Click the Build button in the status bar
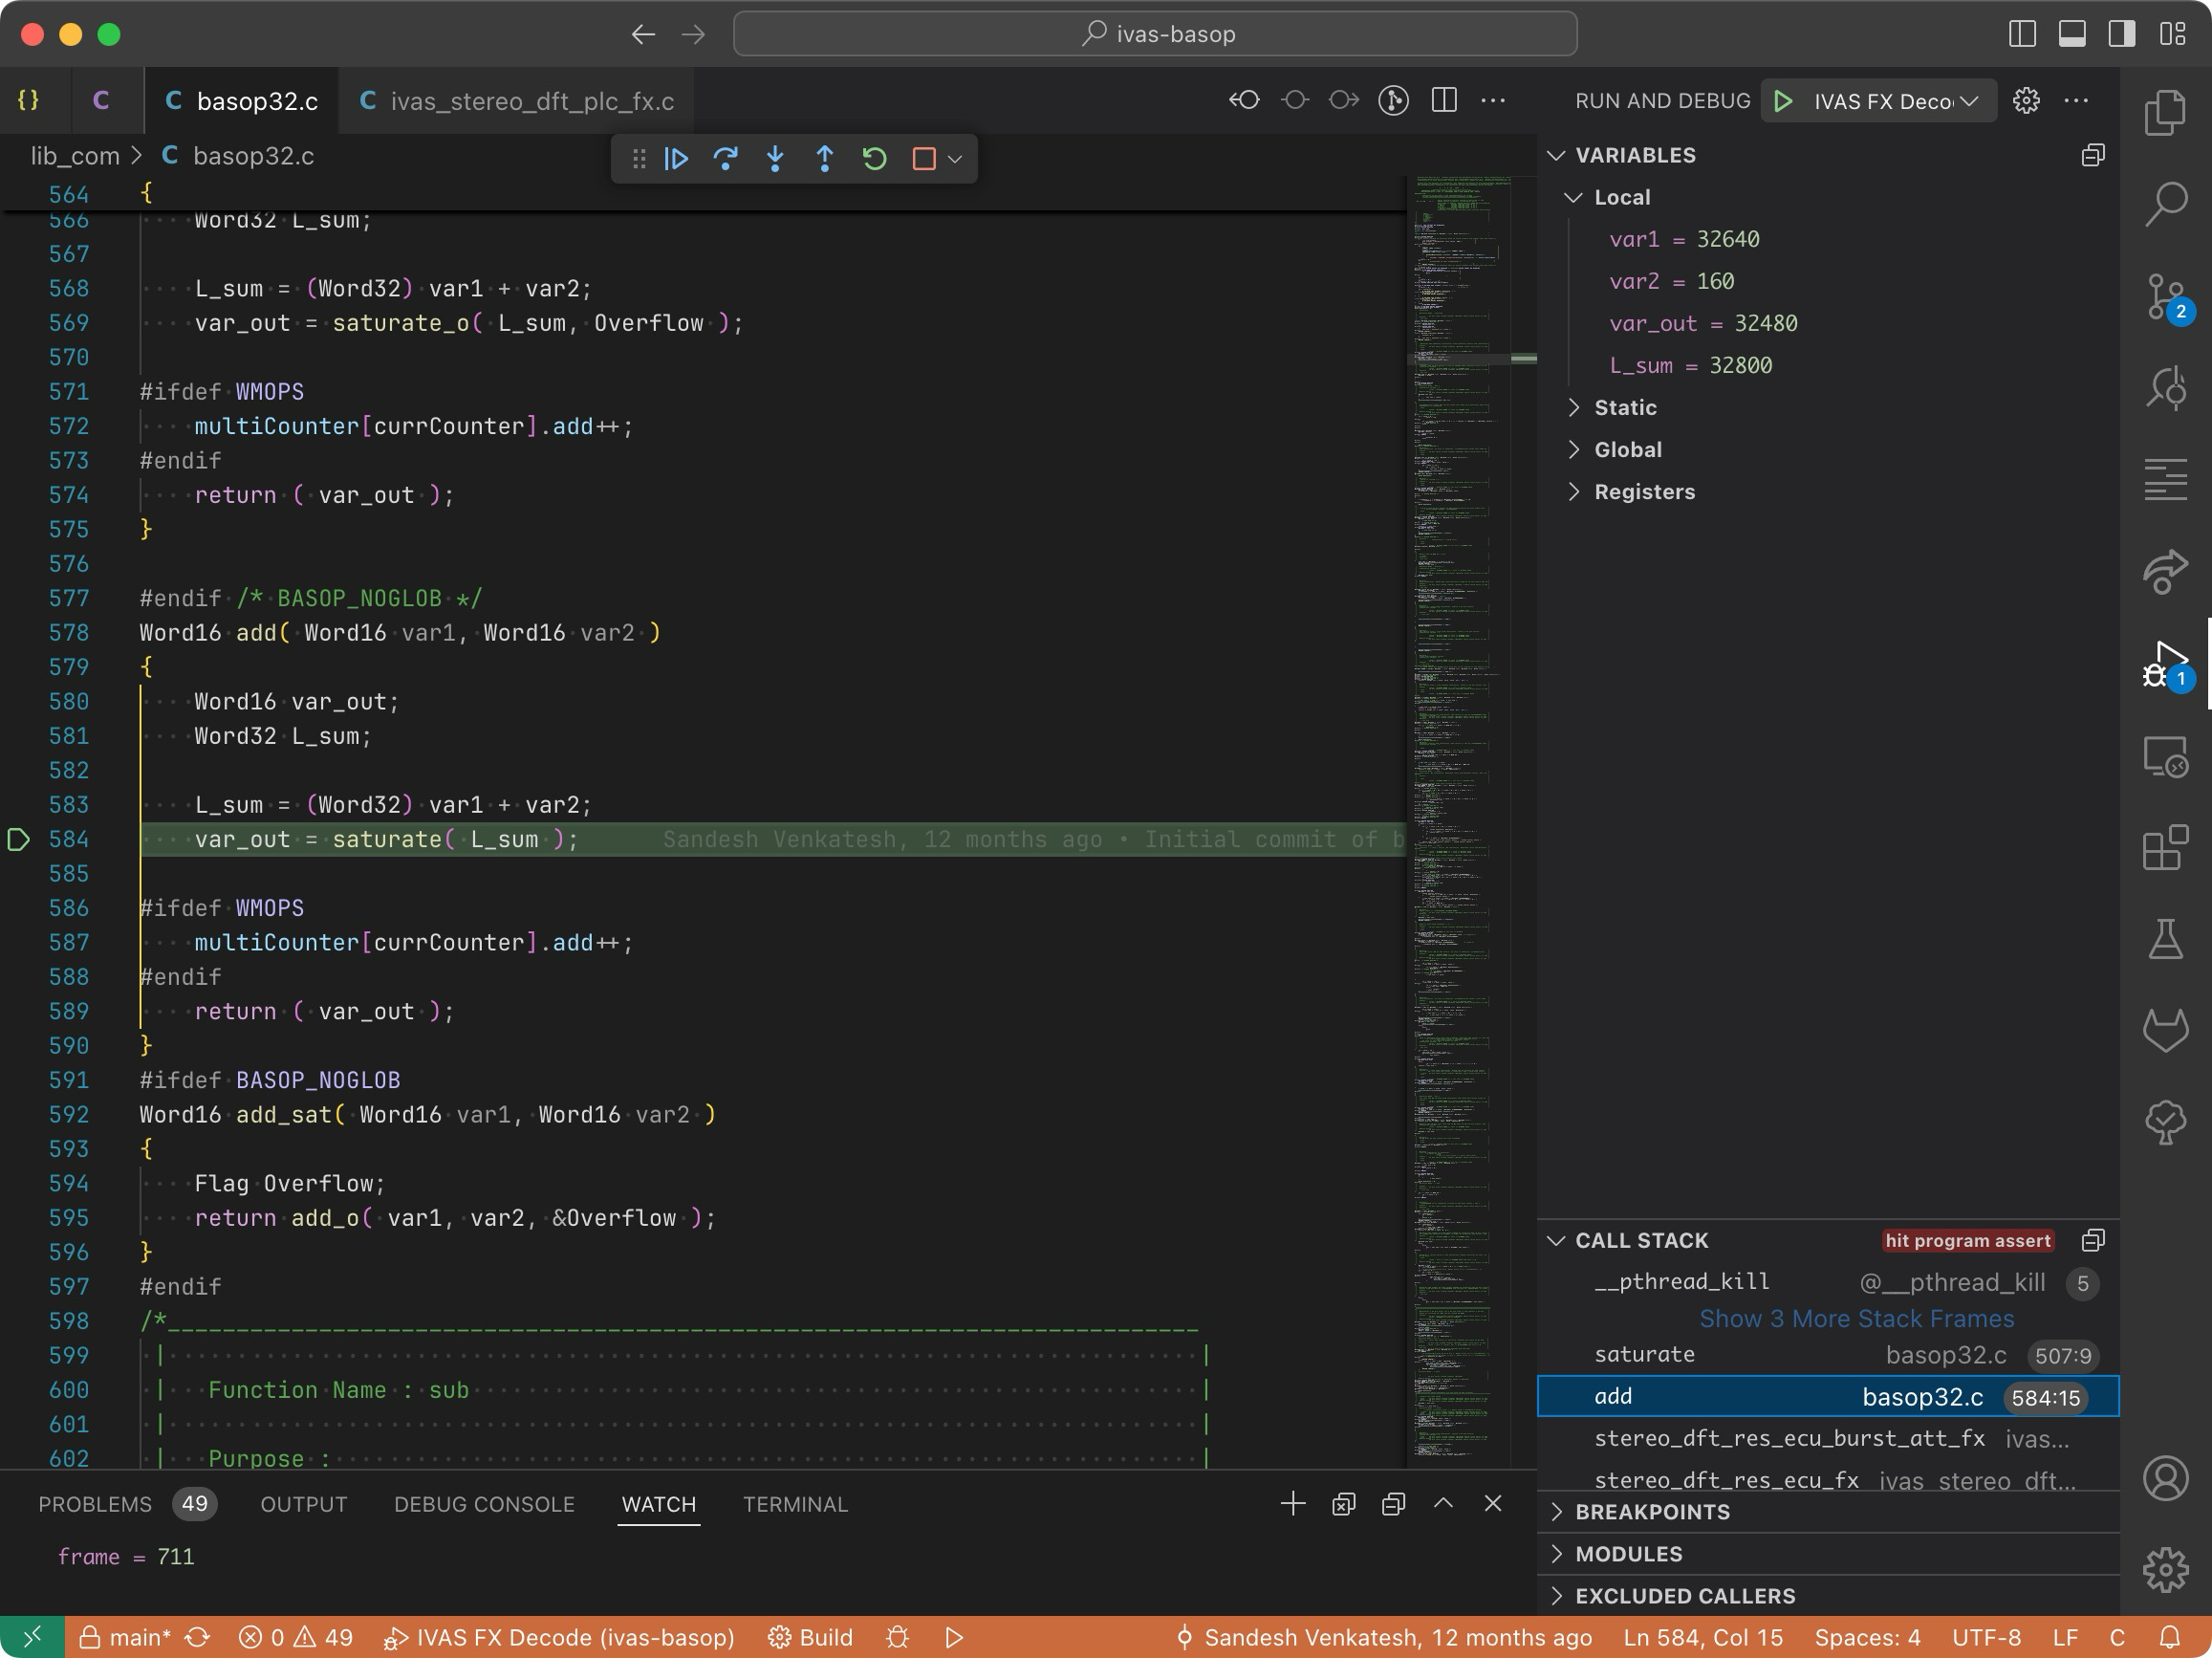Image resolution: width=2212 pixels, height=1658 pixels. point(811,1637)
